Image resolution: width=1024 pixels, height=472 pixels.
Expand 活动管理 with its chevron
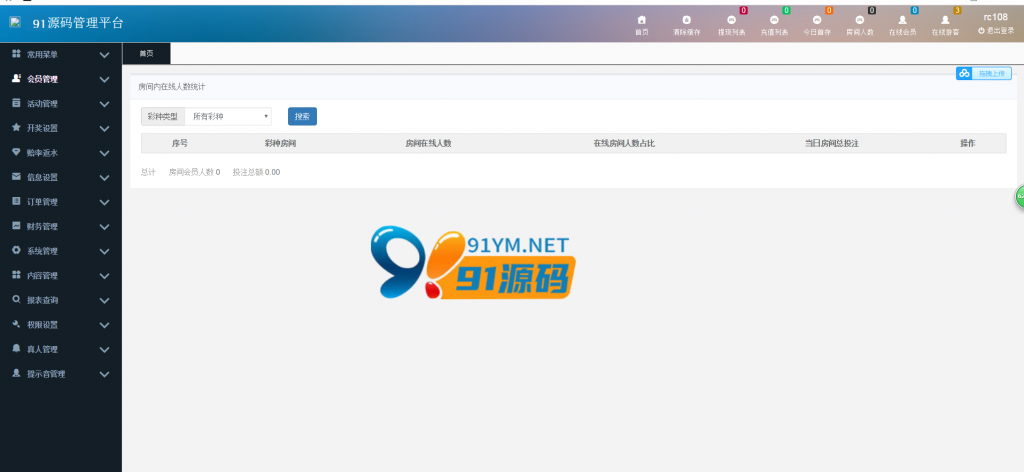pos(104,104)
